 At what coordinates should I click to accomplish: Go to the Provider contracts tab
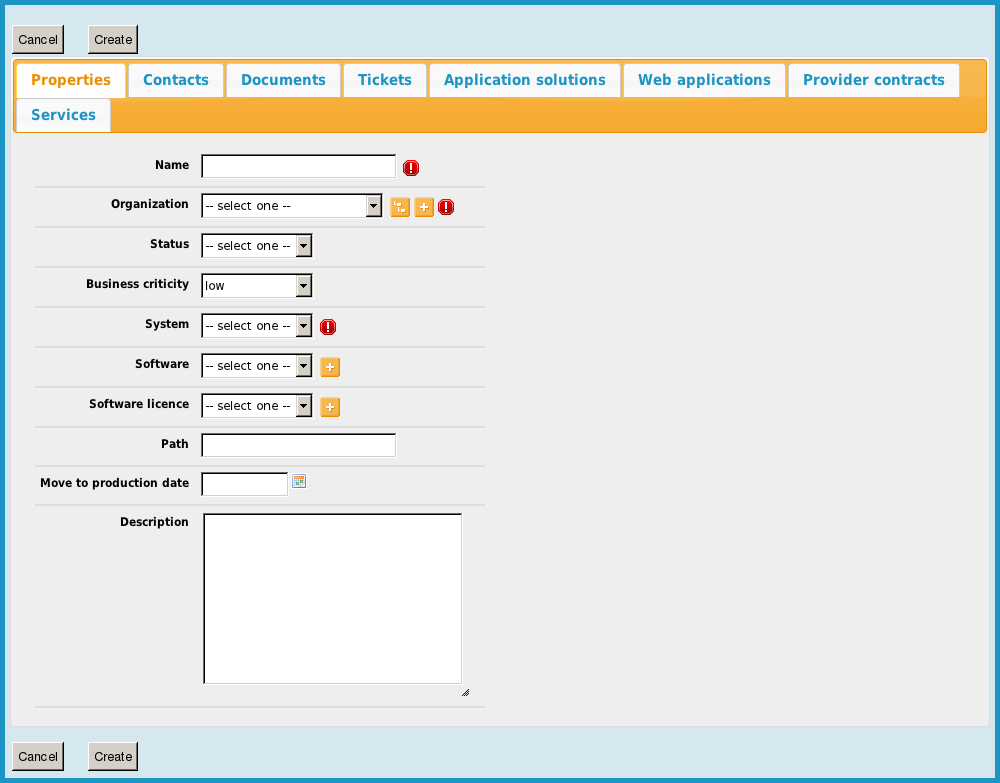[x=873, y=80]
